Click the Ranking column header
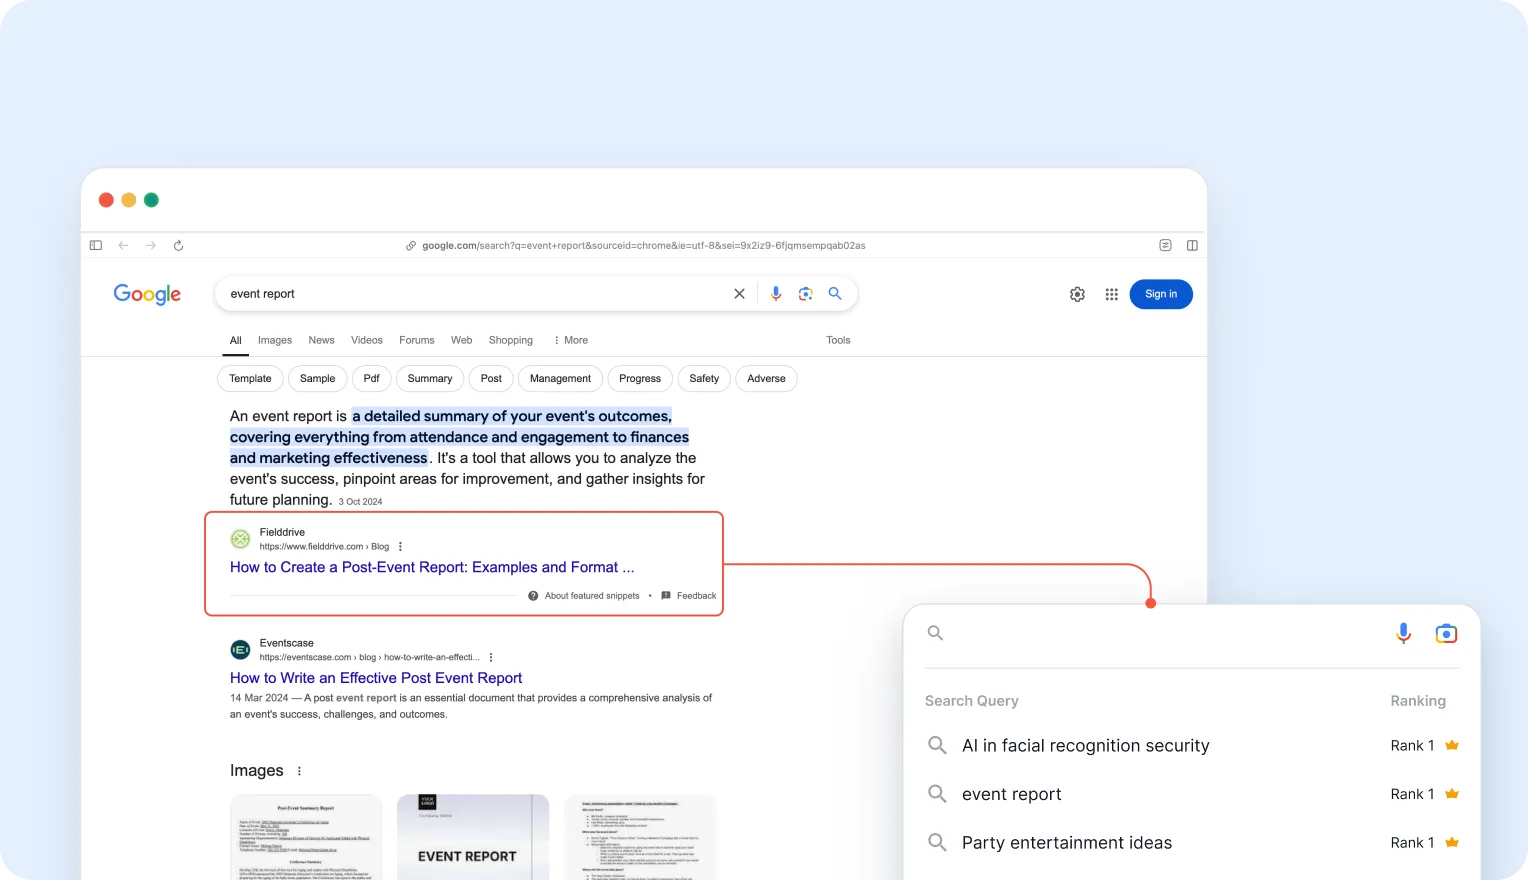 coord(1418,701)
